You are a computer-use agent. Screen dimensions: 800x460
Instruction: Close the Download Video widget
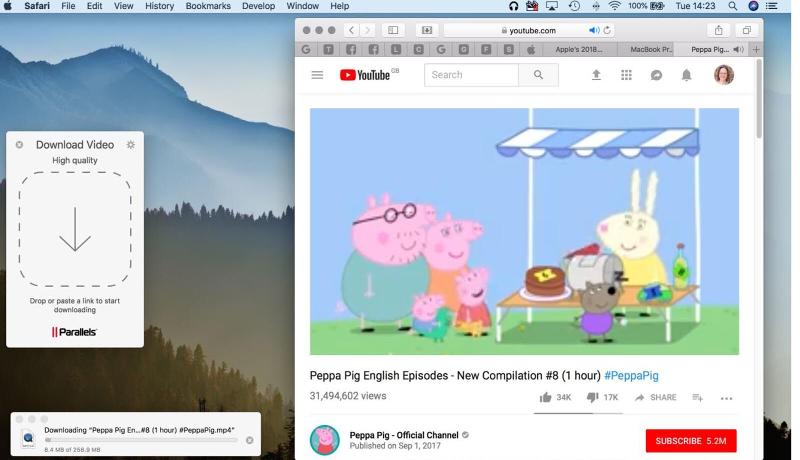tap(19, 145)
